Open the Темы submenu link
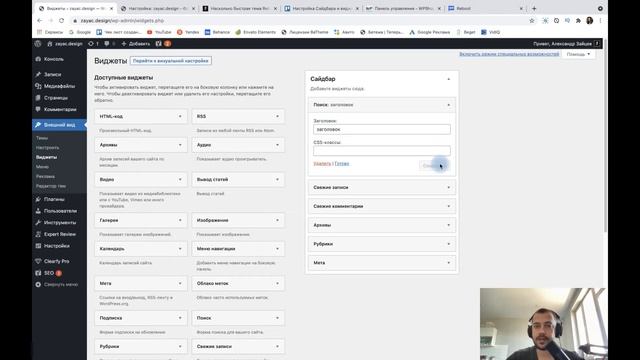Viewport: 640px width, 360px height. [42, 138]
